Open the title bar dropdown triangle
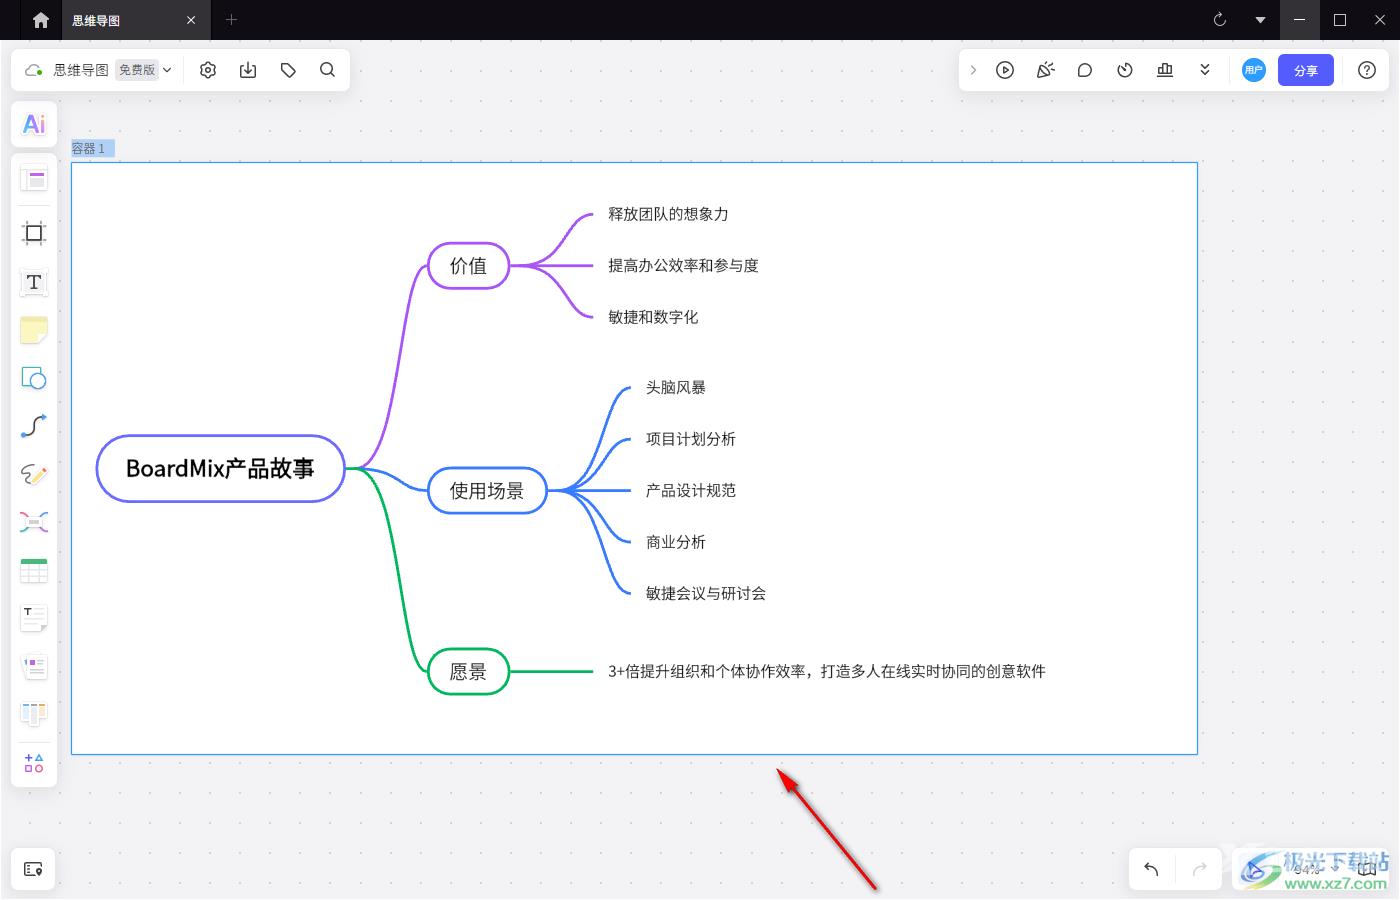The height and width of the screenshot is (900, 1400). click(x=1260, y=20)
